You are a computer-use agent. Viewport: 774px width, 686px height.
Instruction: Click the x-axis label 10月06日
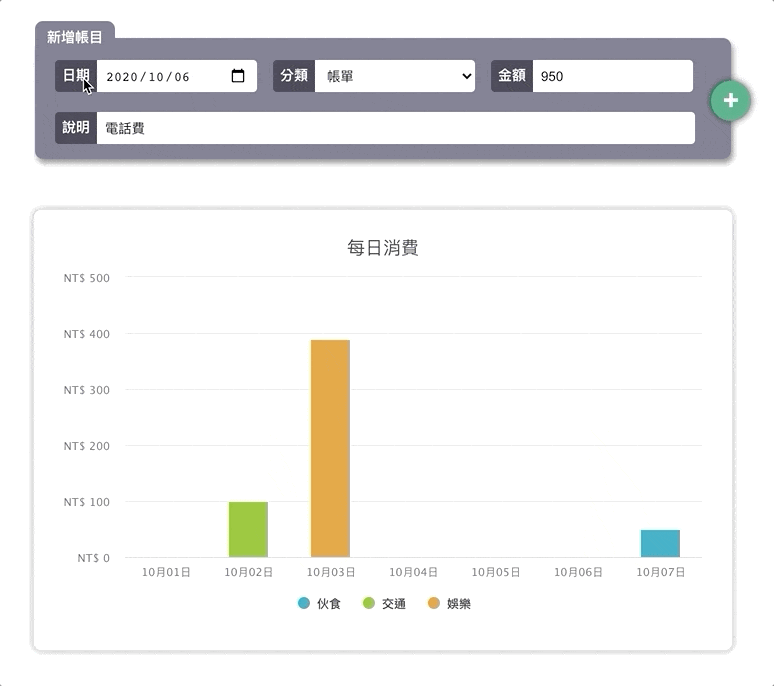coord(578,572)
